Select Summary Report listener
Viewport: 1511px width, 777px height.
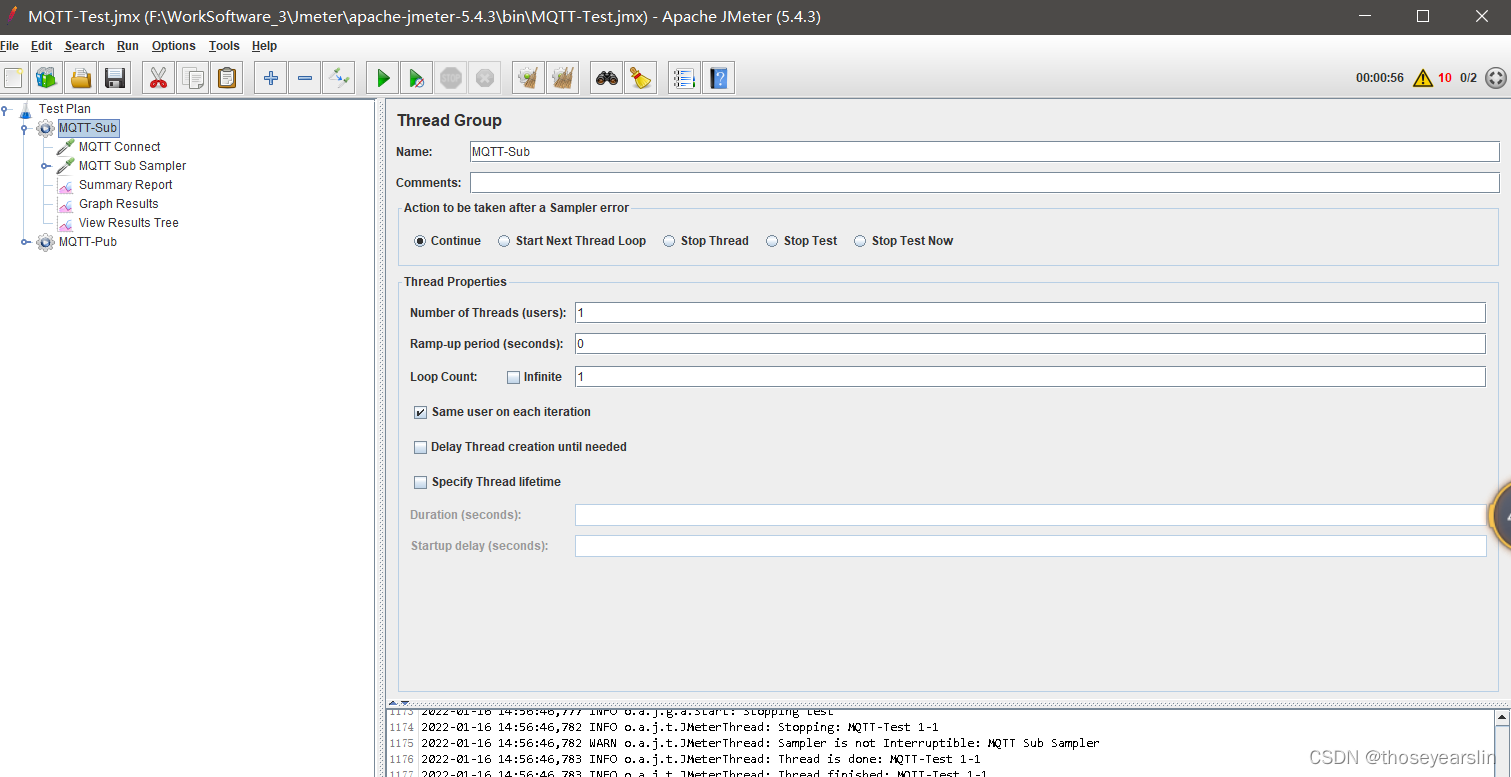(x=125, y=185)
